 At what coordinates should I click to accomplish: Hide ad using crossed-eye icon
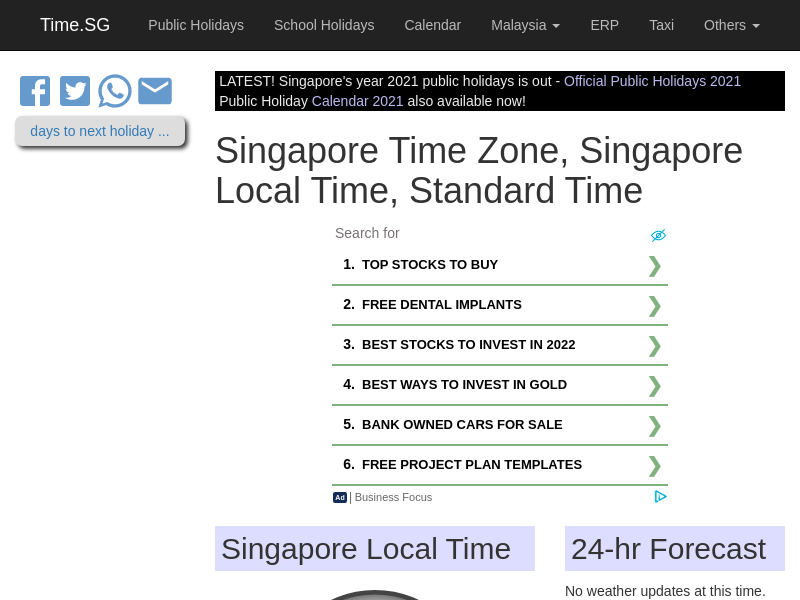pos(658,235)
